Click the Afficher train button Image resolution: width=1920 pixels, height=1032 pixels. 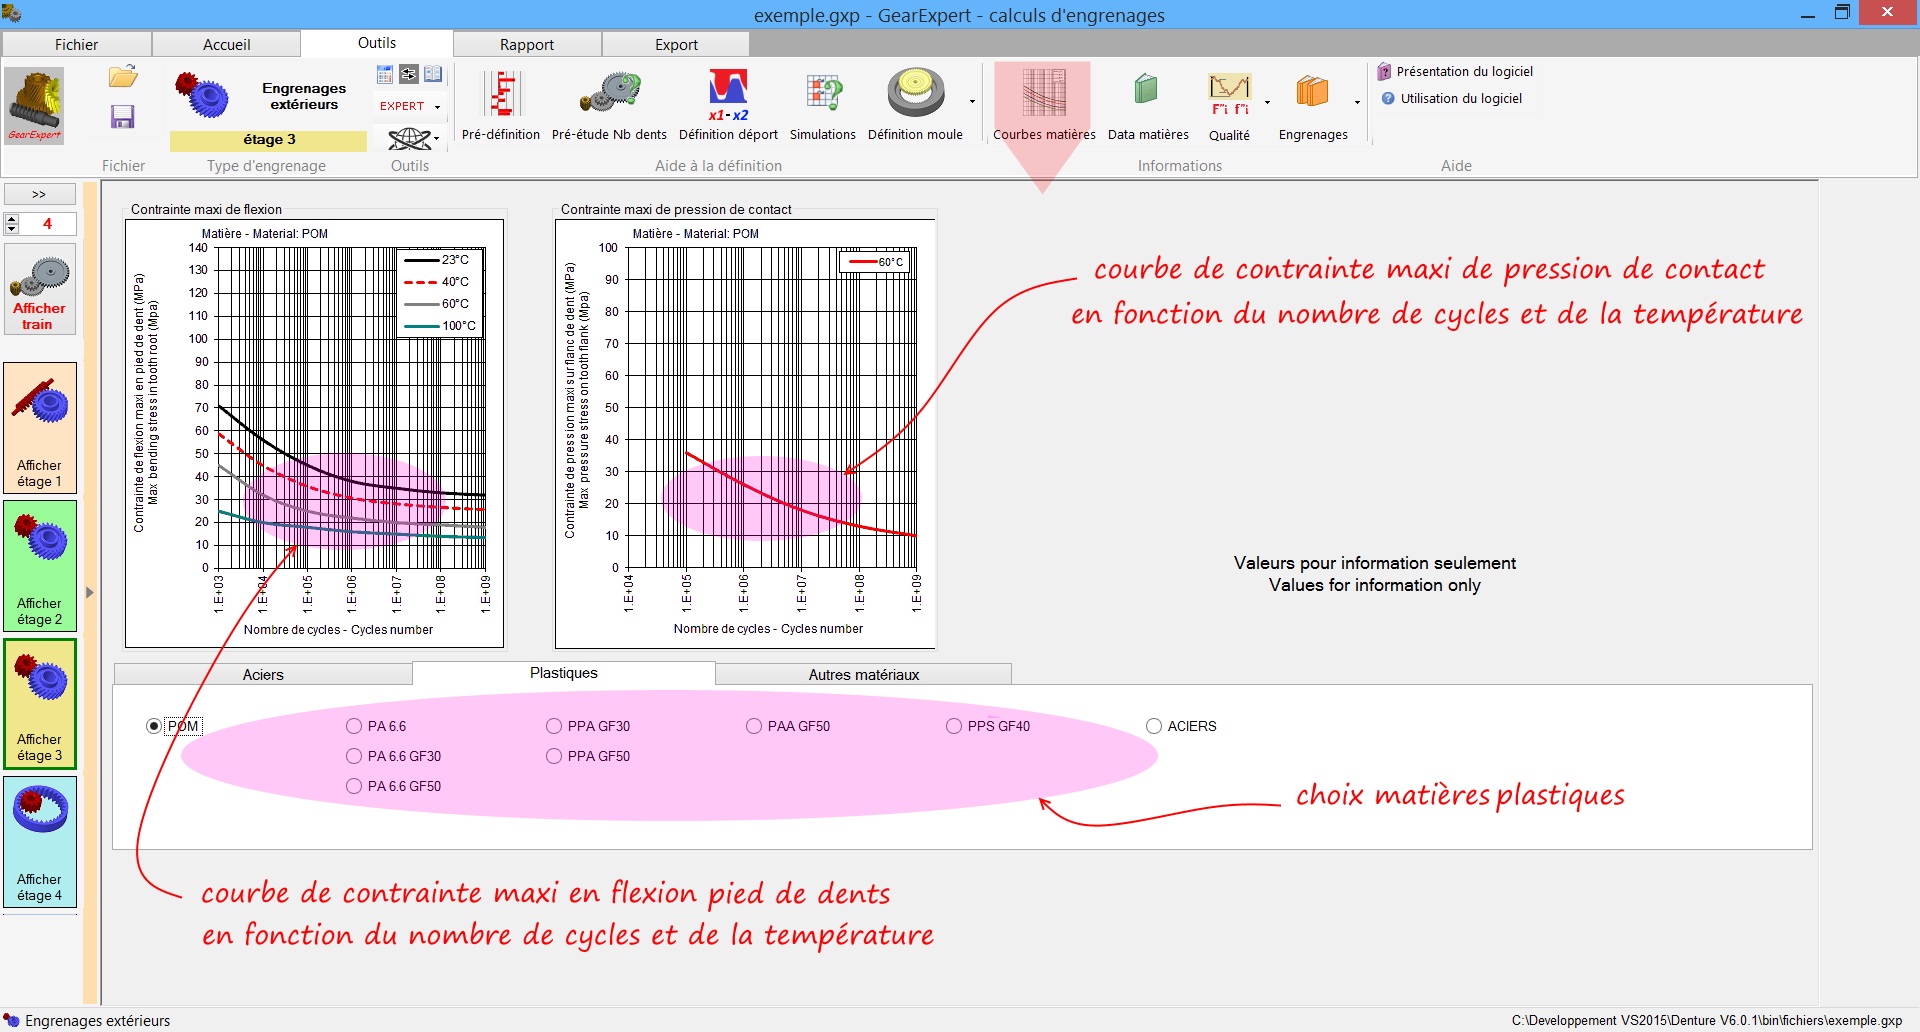40,289
